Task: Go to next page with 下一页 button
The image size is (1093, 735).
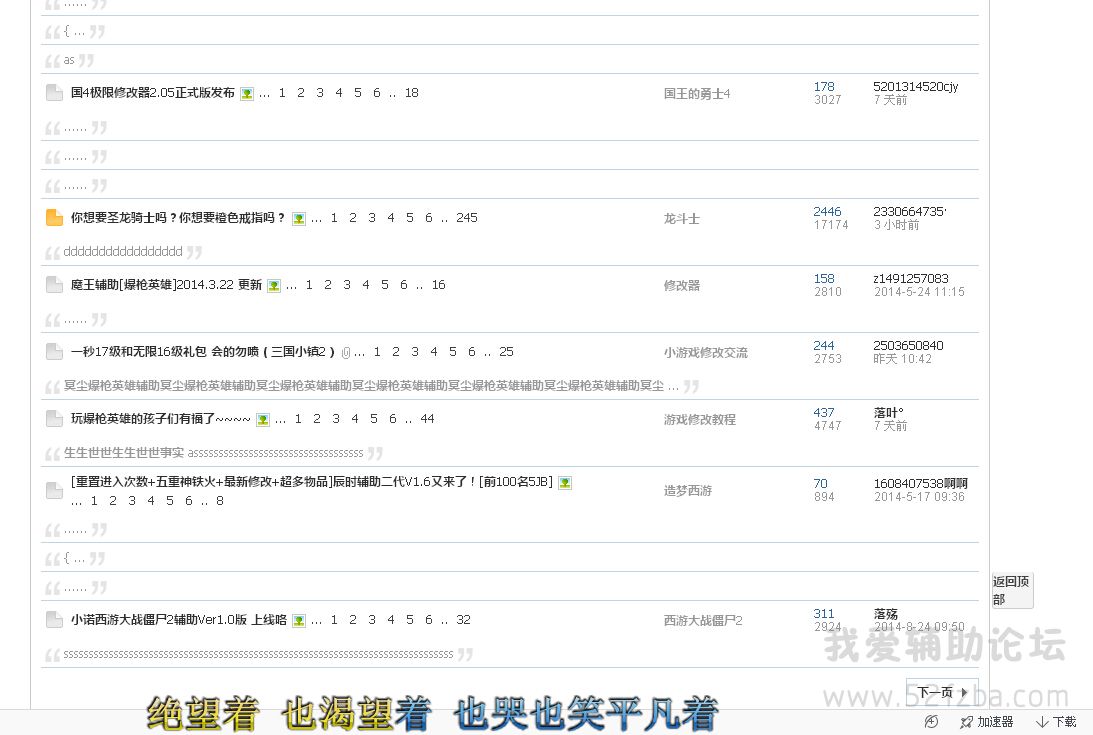Action: click(x=942, y=692)
